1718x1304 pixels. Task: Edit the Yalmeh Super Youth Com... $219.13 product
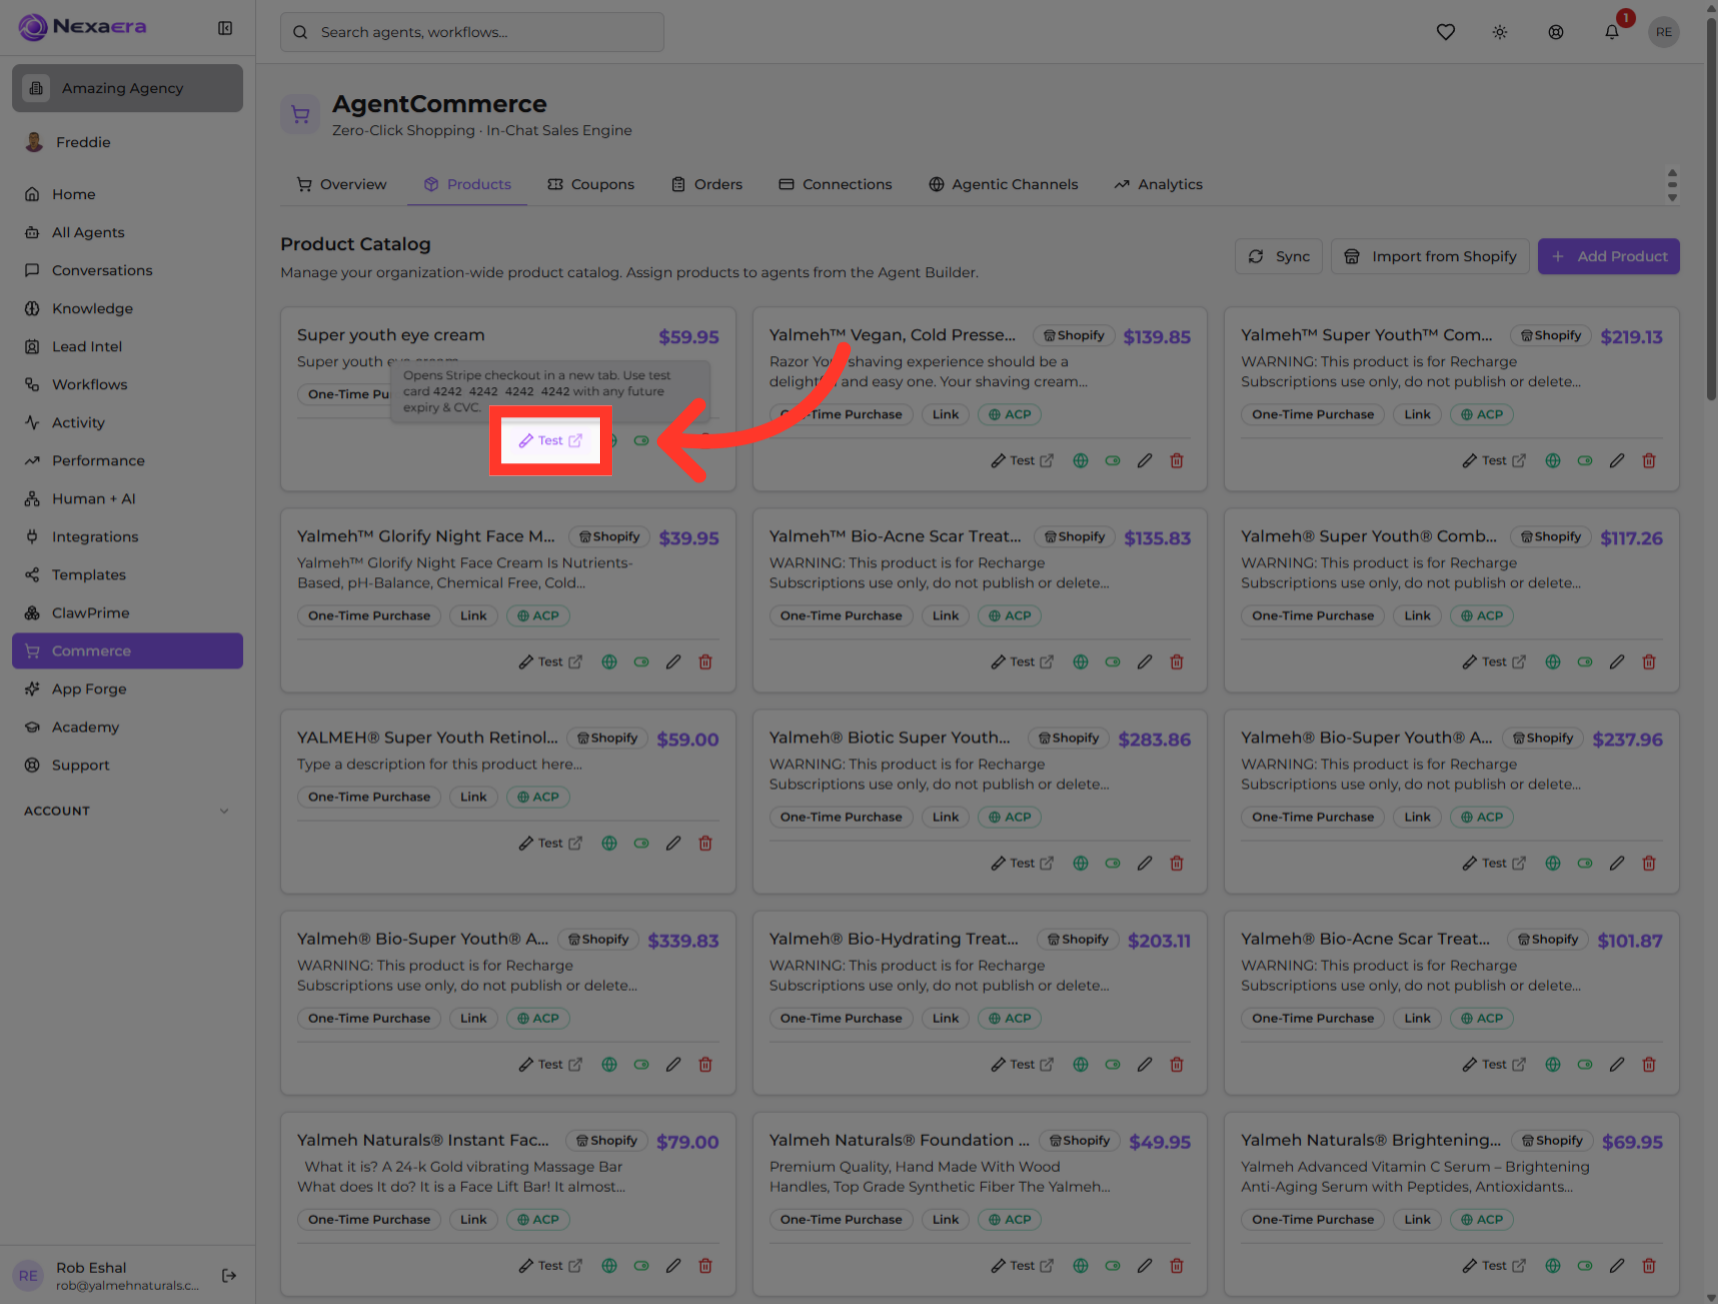point(1617,461)
